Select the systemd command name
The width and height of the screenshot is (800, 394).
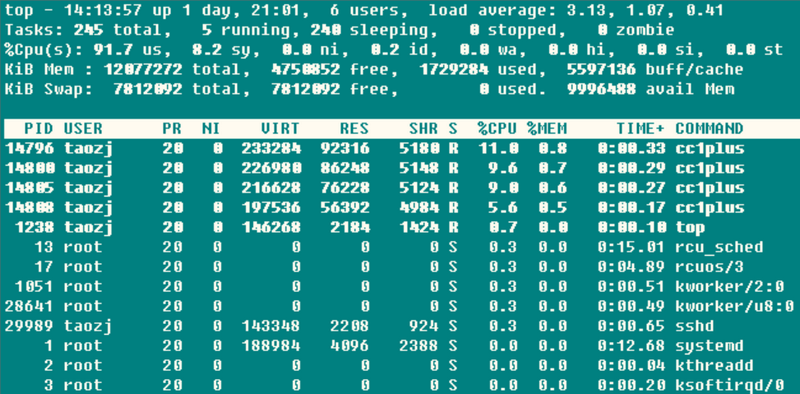709,347
